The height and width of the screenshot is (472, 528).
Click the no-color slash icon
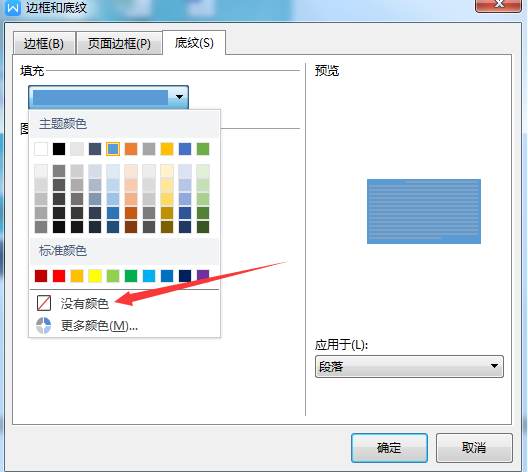click(x=44, y=303)
